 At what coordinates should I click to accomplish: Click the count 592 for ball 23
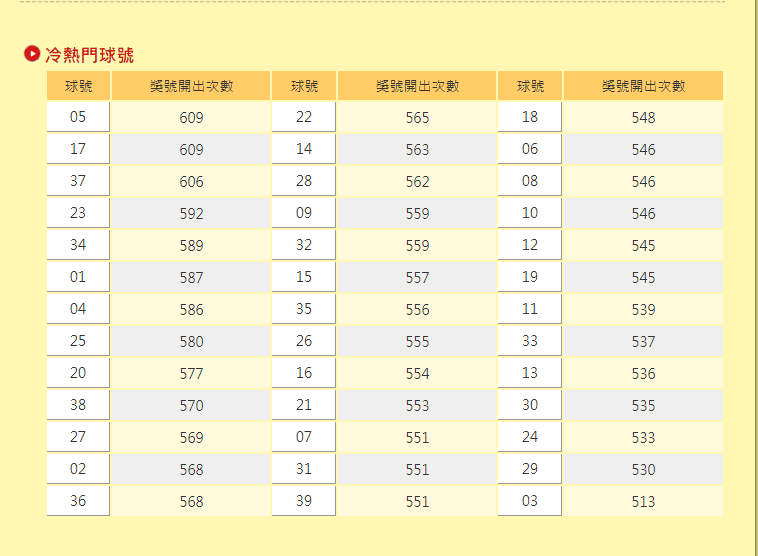(191, 213)
